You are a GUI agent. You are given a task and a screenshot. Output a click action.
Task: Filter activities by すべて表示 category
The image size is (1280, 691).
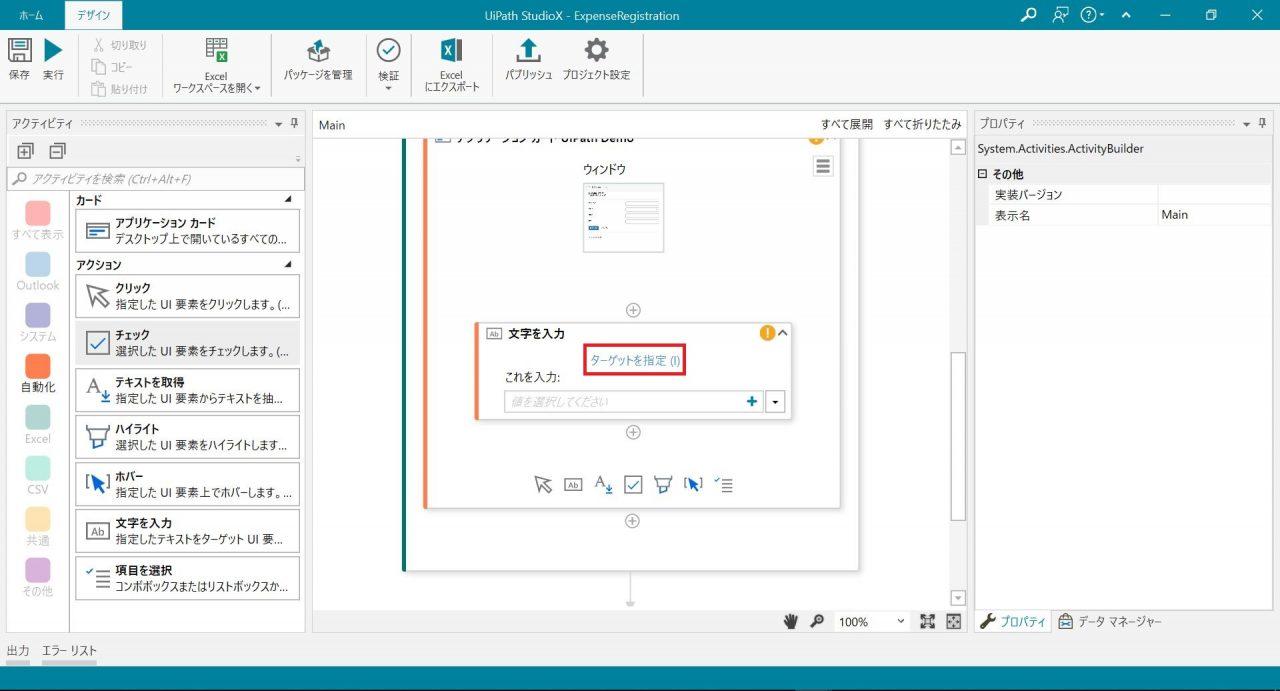tap(37, 220)
